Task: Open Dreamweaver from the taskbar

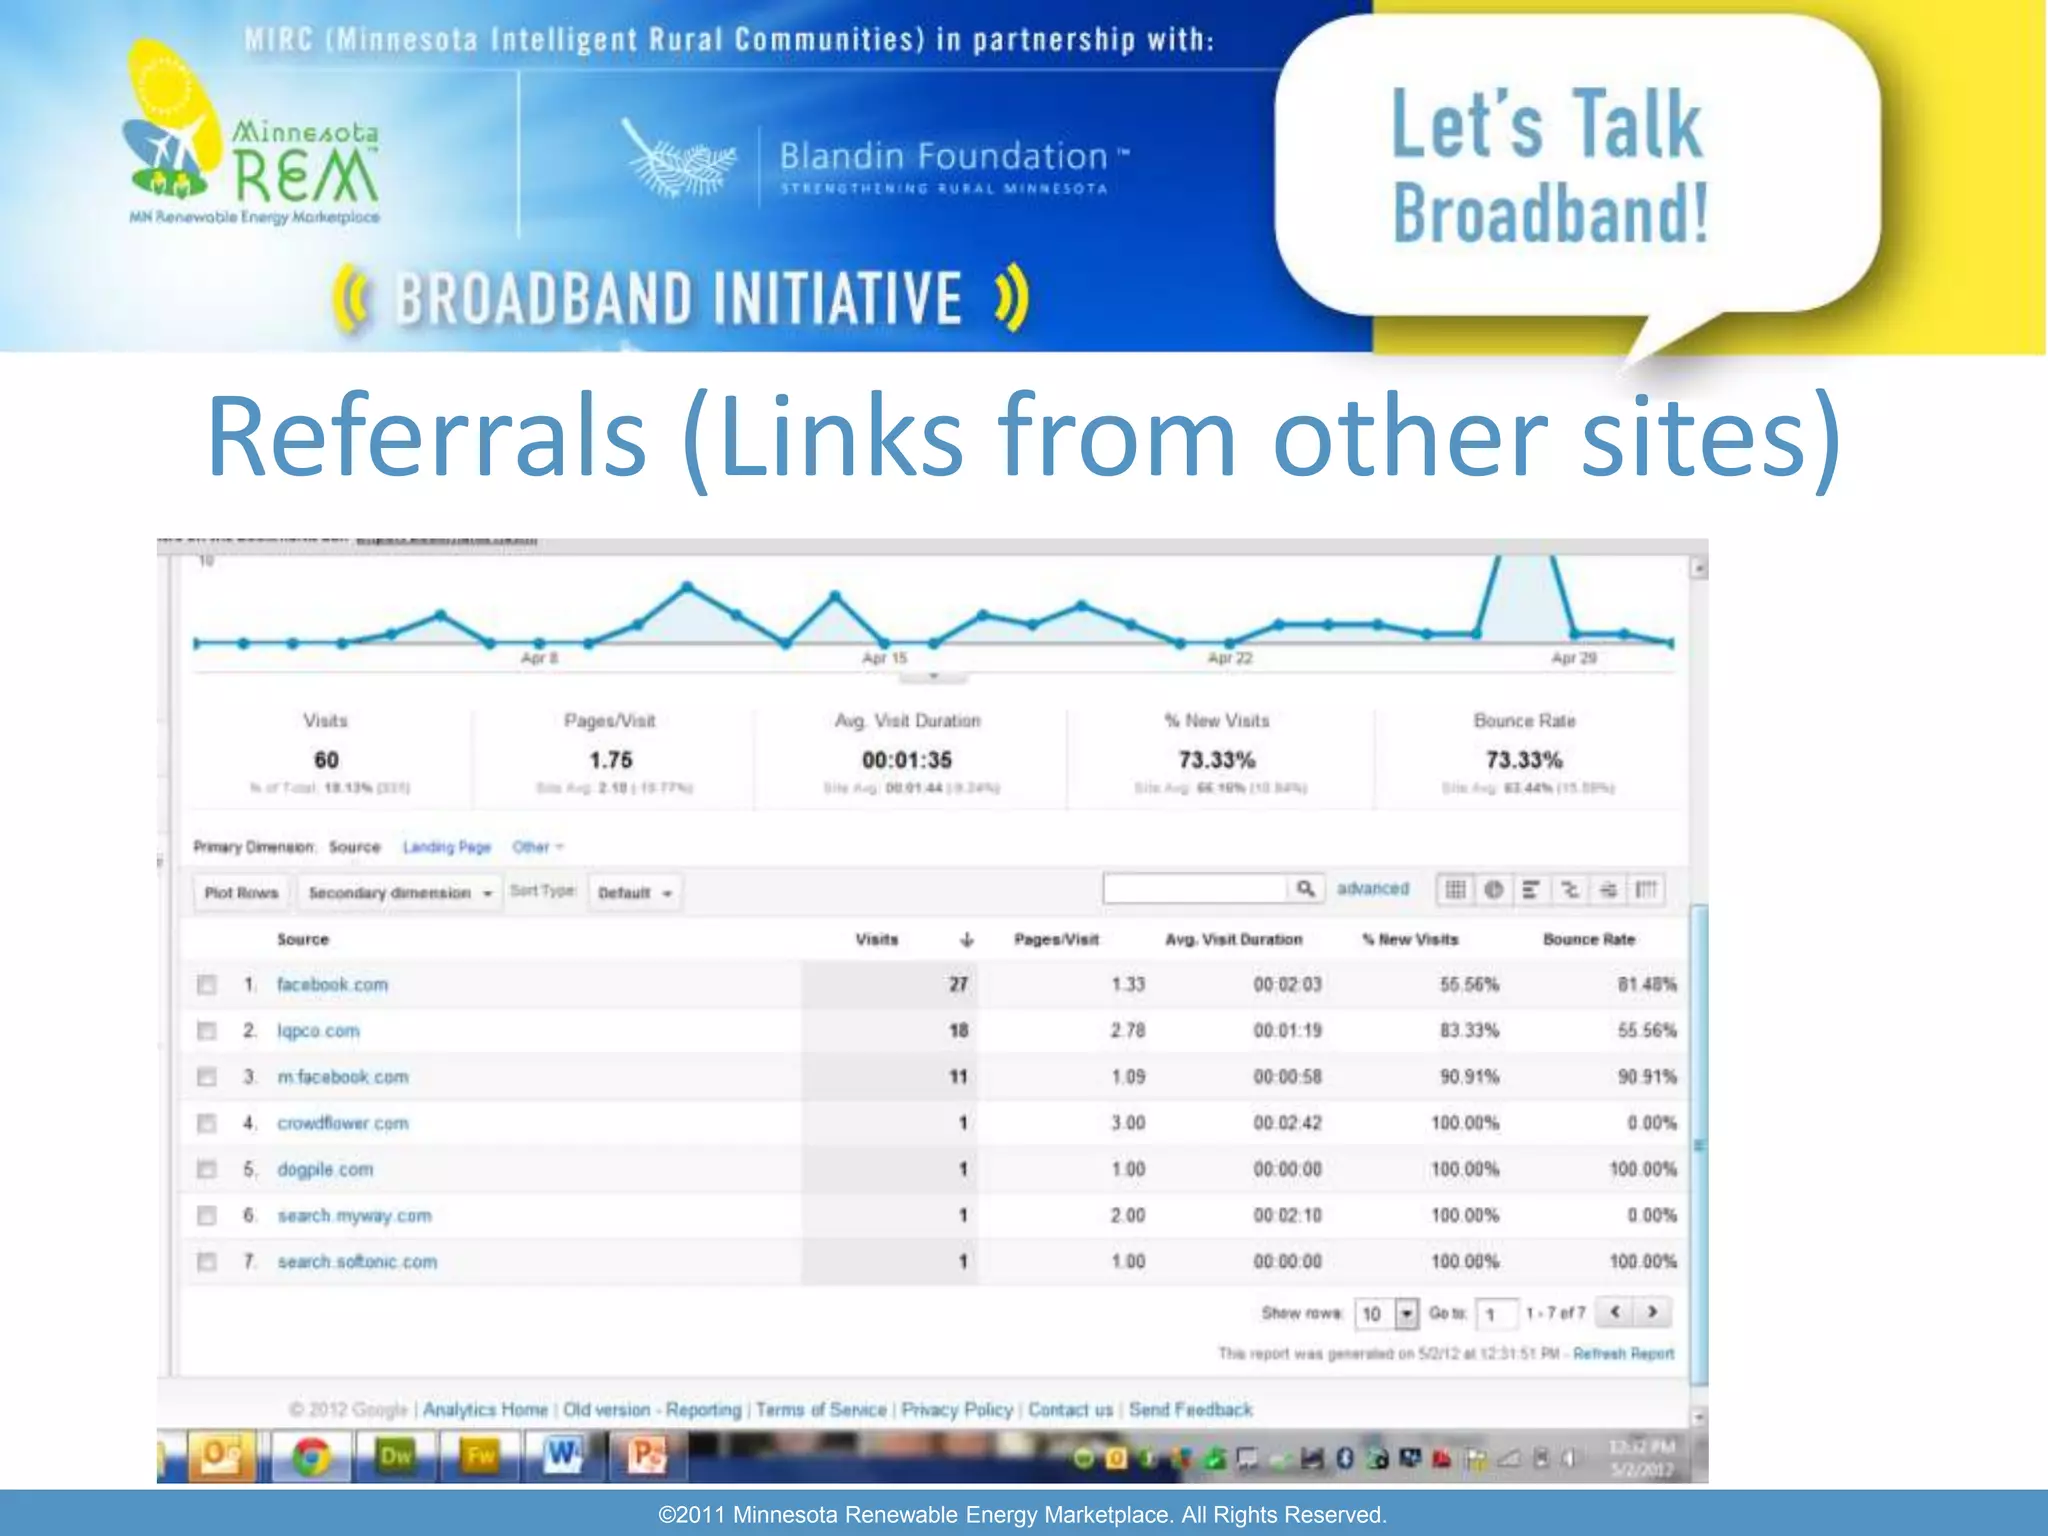Action: 396,1457
